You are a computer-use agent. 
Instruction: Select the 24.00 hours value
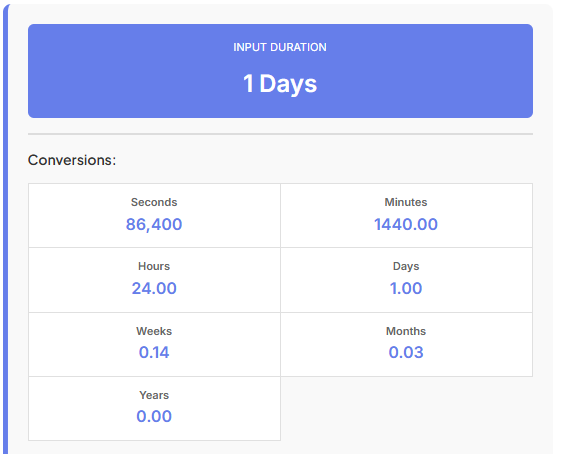[154, 288]
